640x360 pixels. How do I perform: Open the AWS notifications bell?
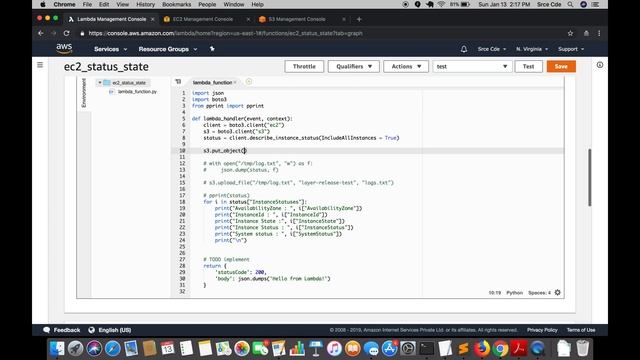tap(464, 49)
